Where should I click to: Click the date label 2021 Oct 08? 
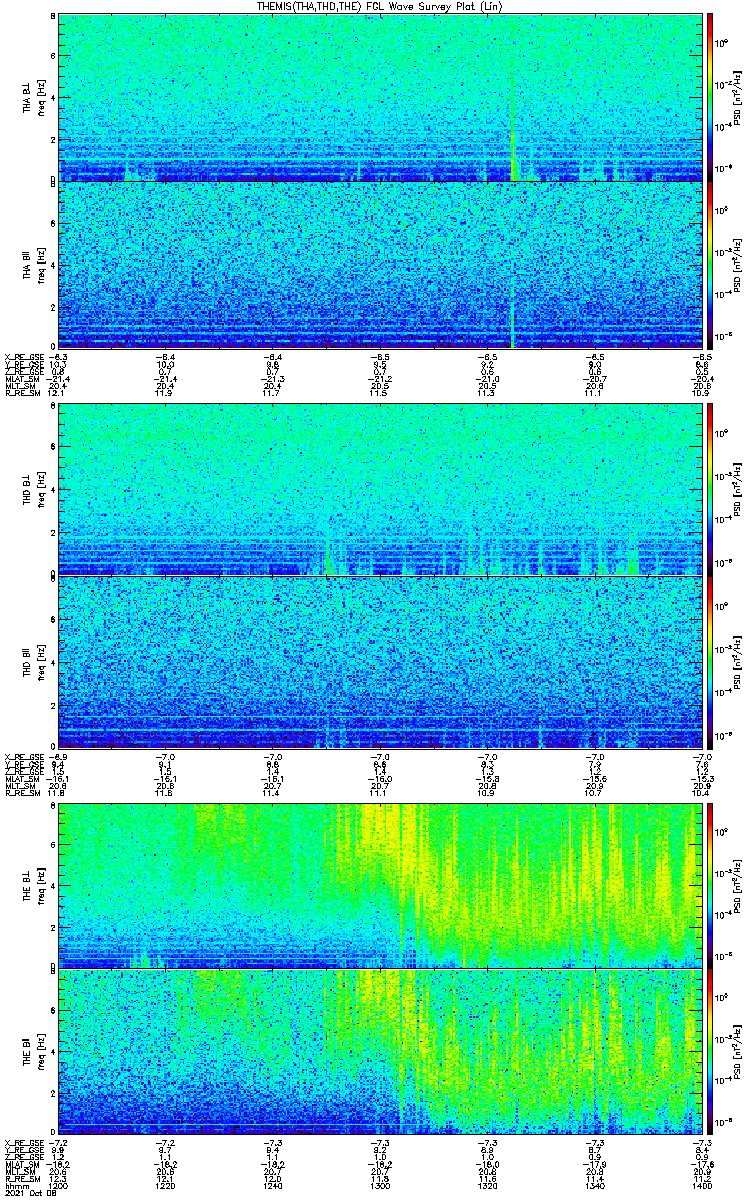point(29,1192)
